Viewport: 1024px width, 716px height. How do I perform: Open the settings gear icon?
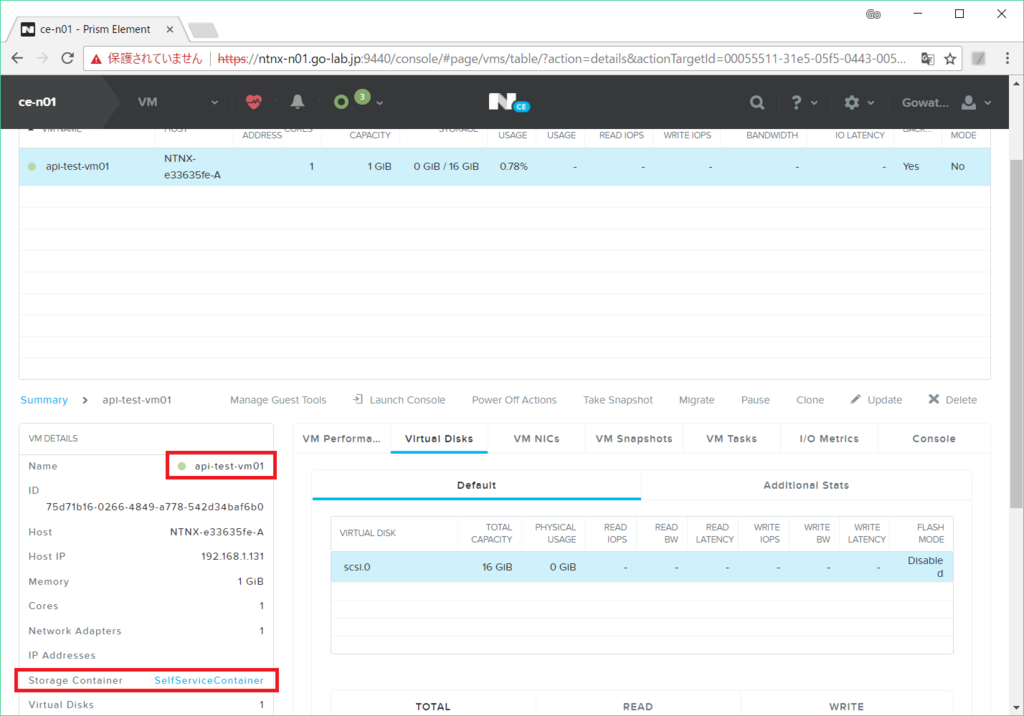852,103
